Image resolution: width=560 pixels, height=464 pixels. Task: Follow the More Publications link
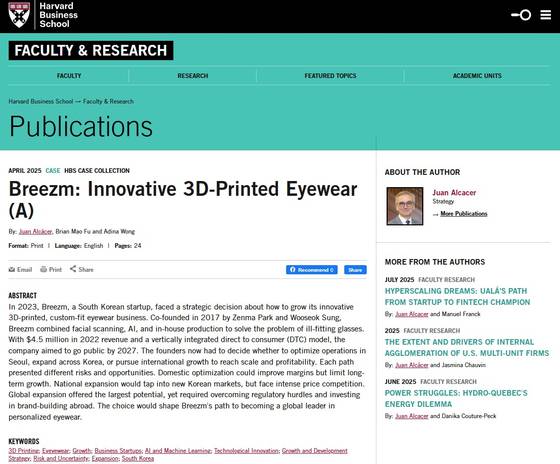point(464,214)
